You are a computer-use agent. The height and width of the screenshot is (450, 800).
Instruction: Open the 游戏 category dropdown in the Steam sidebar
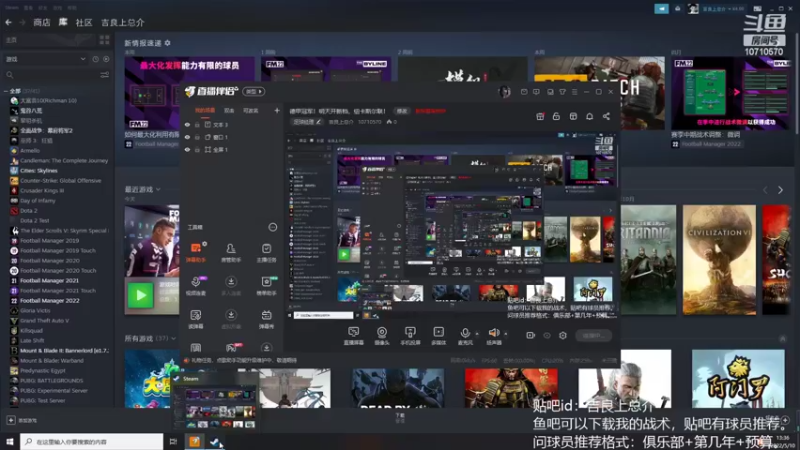(46, 59)
